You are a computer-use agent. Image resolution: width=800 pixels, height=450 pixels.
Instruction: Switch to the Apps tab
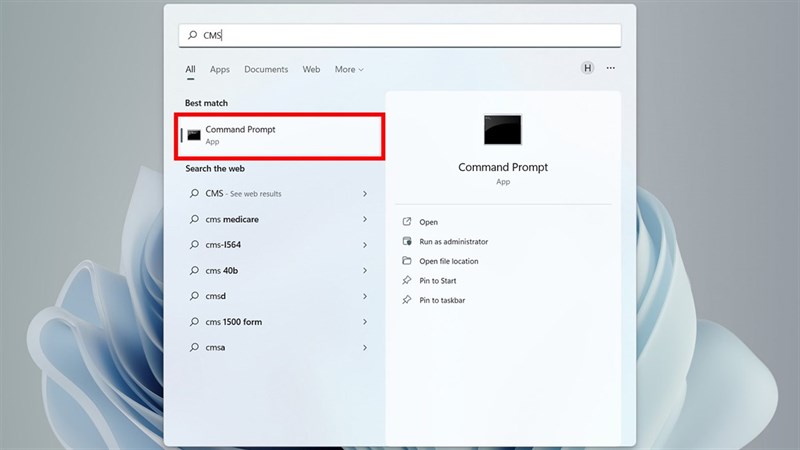(219, 70)
